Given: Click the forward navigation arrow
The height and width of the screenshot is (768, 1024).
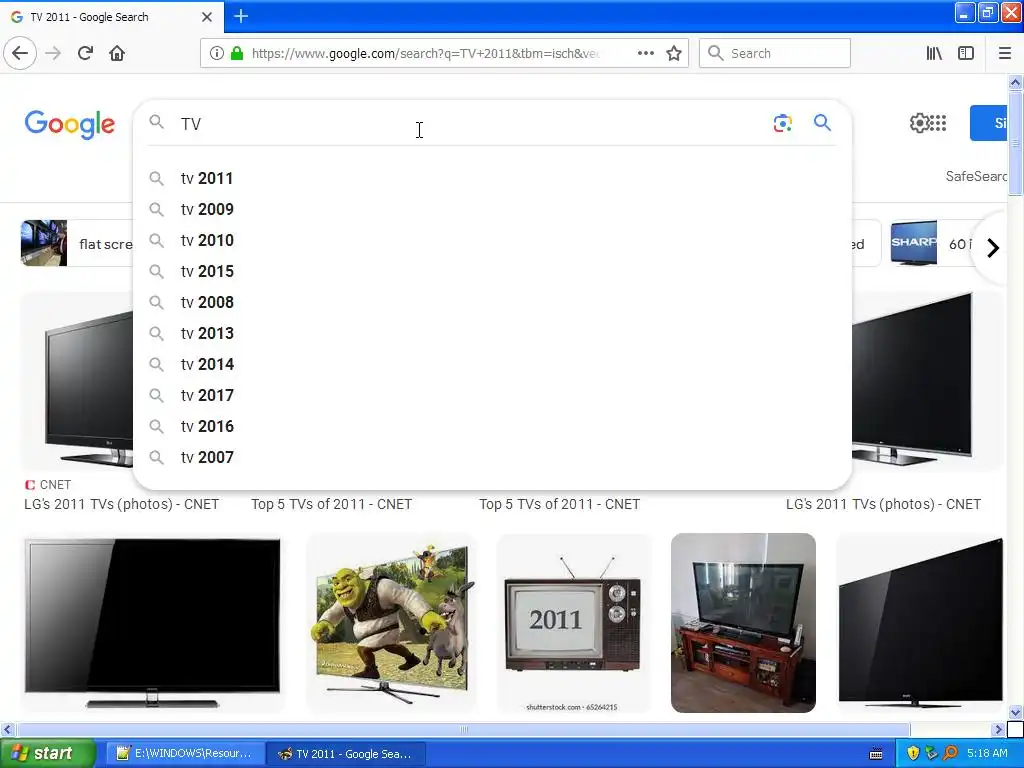Looking at the screenshot, I should (54, 53).
